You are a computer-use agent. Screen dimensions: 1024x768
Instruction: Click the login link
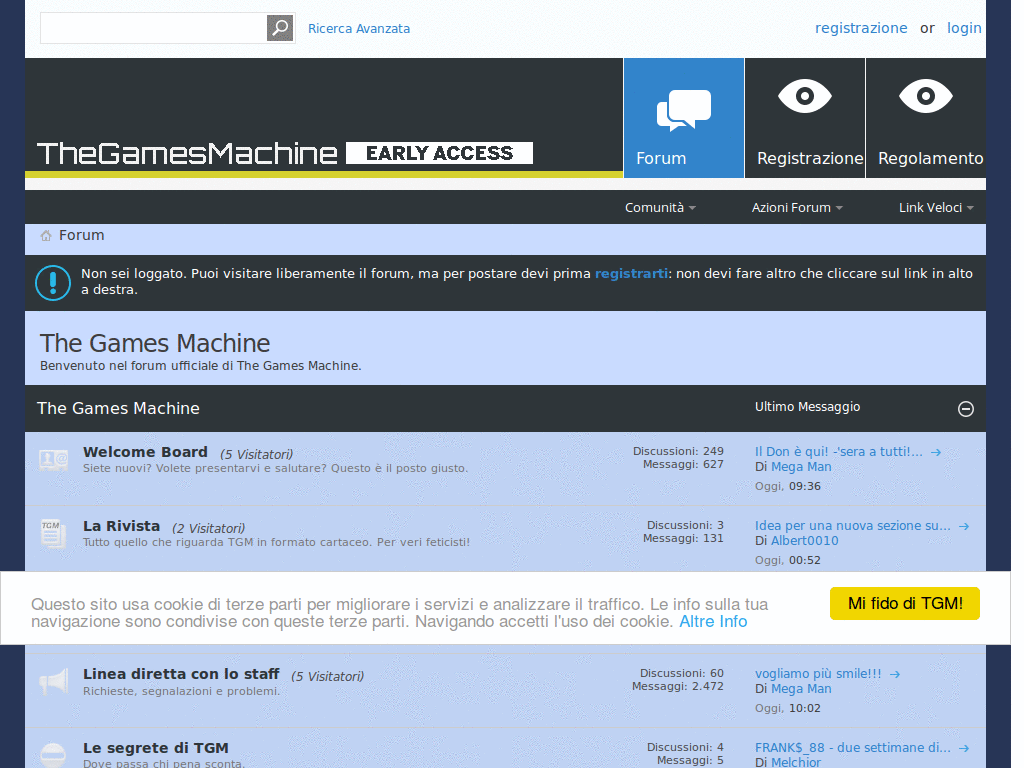(x=964, y=28)
